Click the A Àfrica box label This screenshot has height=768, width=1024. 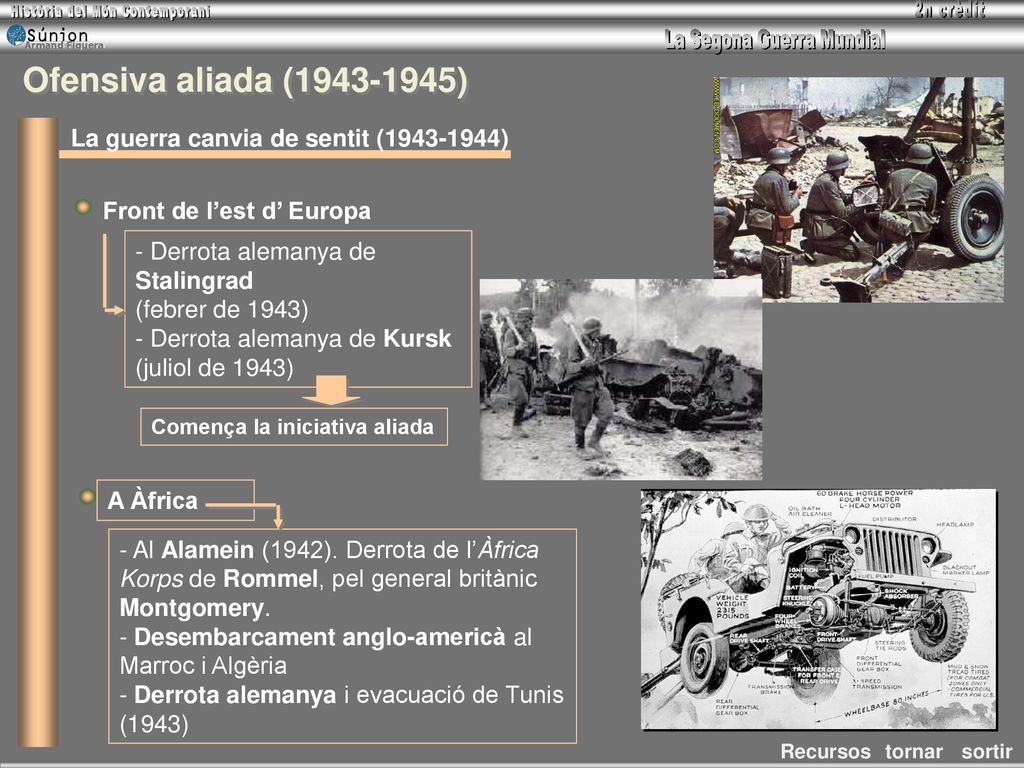(x=153, y=501)
